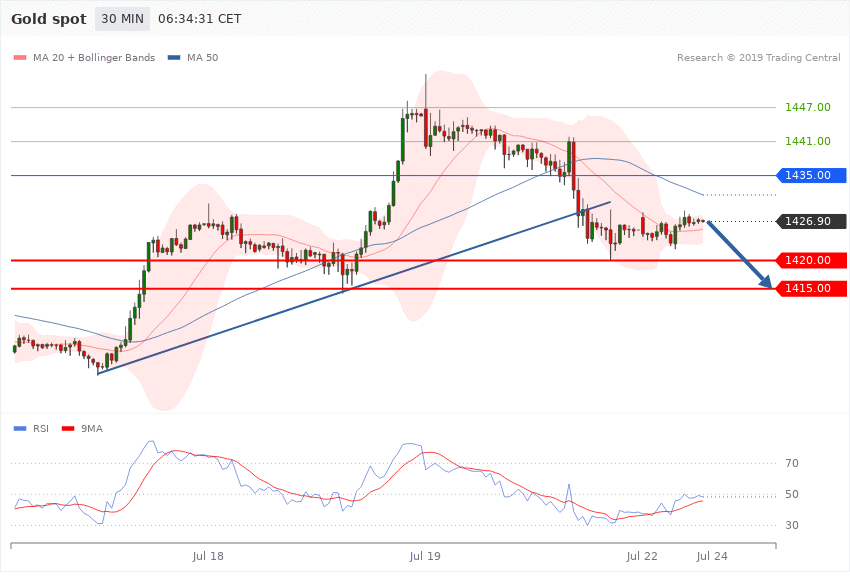Viewport: 850px width, 576px height.
Task: Click the Jul 22 date axis label
Action: point(642,556)
